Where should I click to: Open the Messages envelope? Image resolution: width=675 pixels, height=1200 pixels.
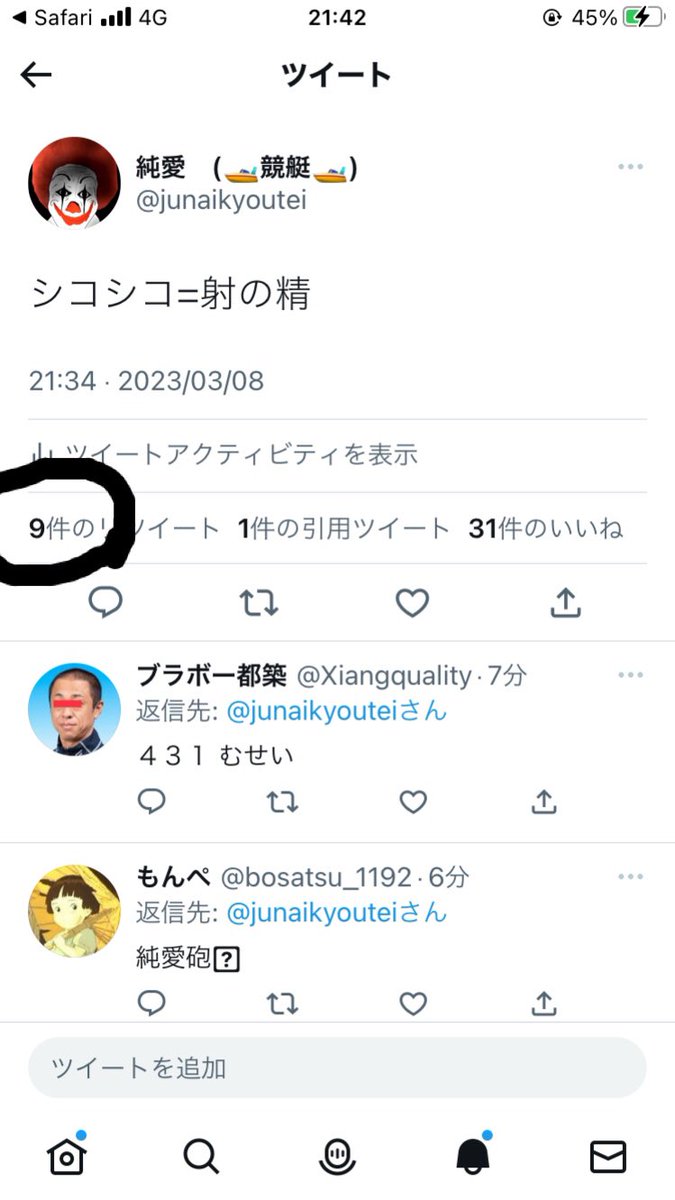[608, 1156]
